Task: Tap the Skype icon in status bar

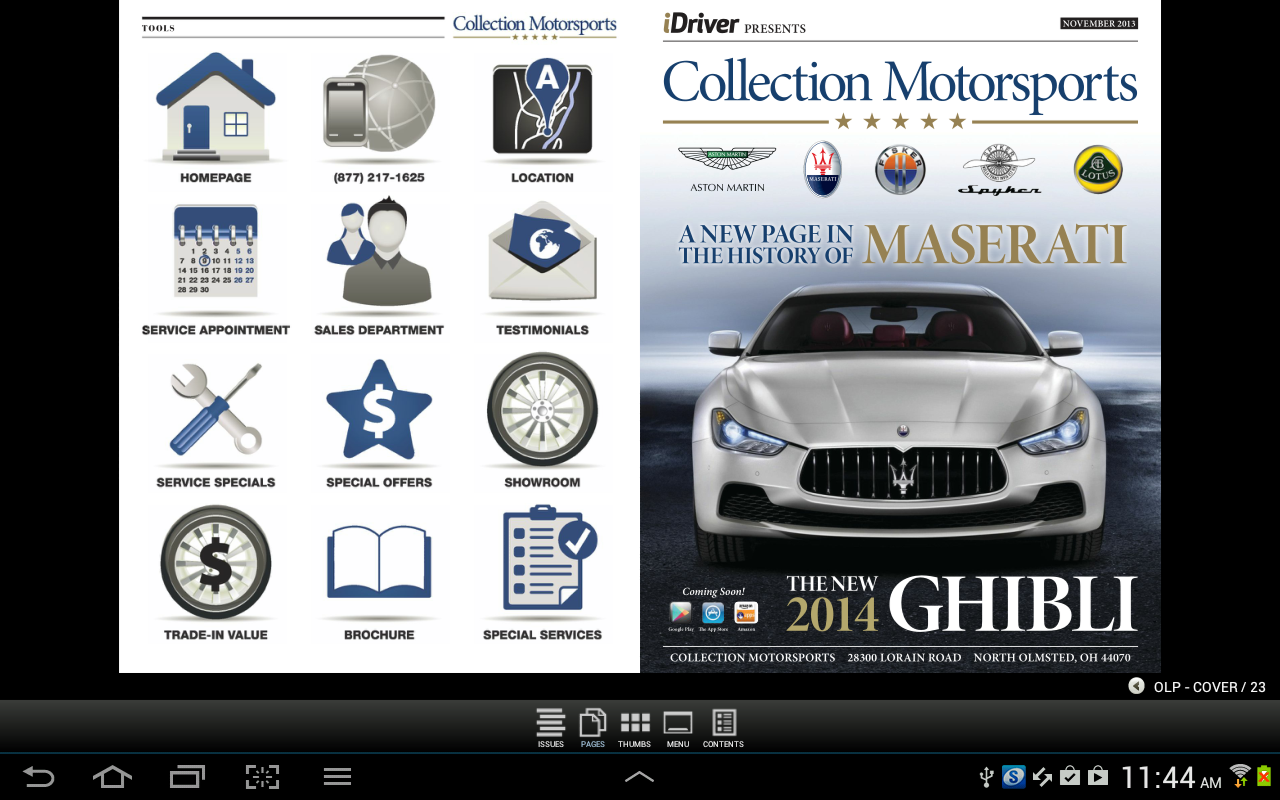Action: (1014, 776)
